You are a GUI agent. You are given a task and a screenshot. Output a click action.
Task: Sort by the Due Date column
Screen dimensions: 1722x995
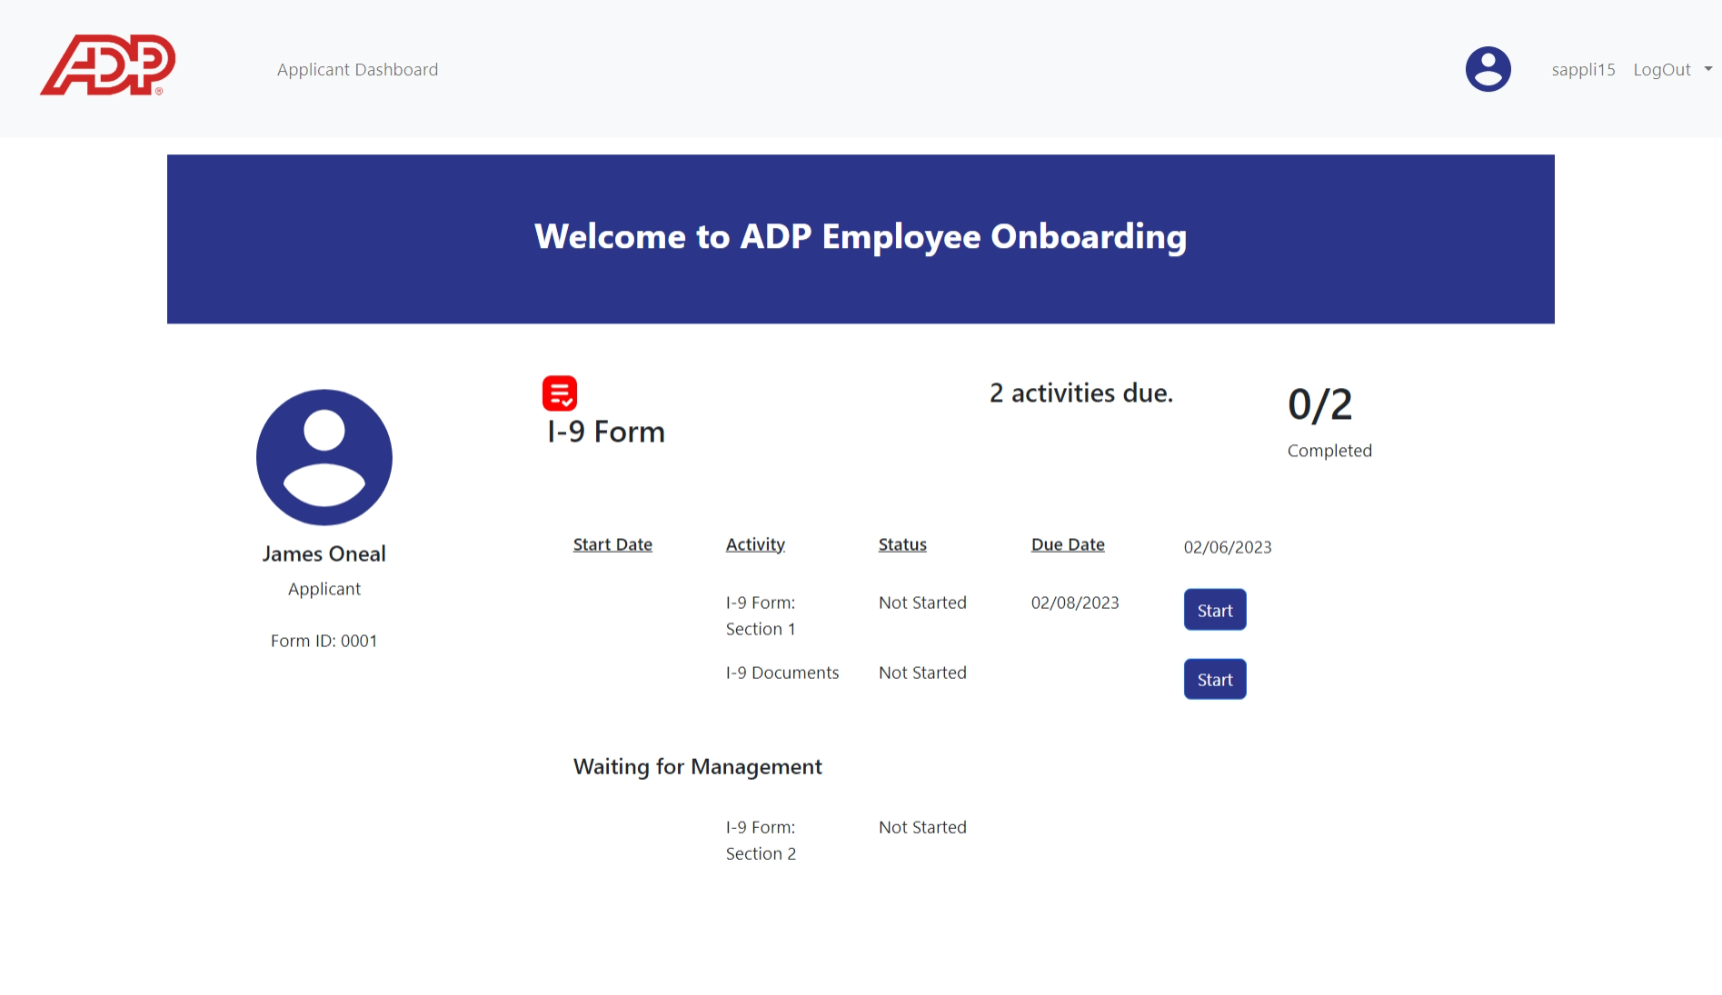click(x=1067, y=544)
